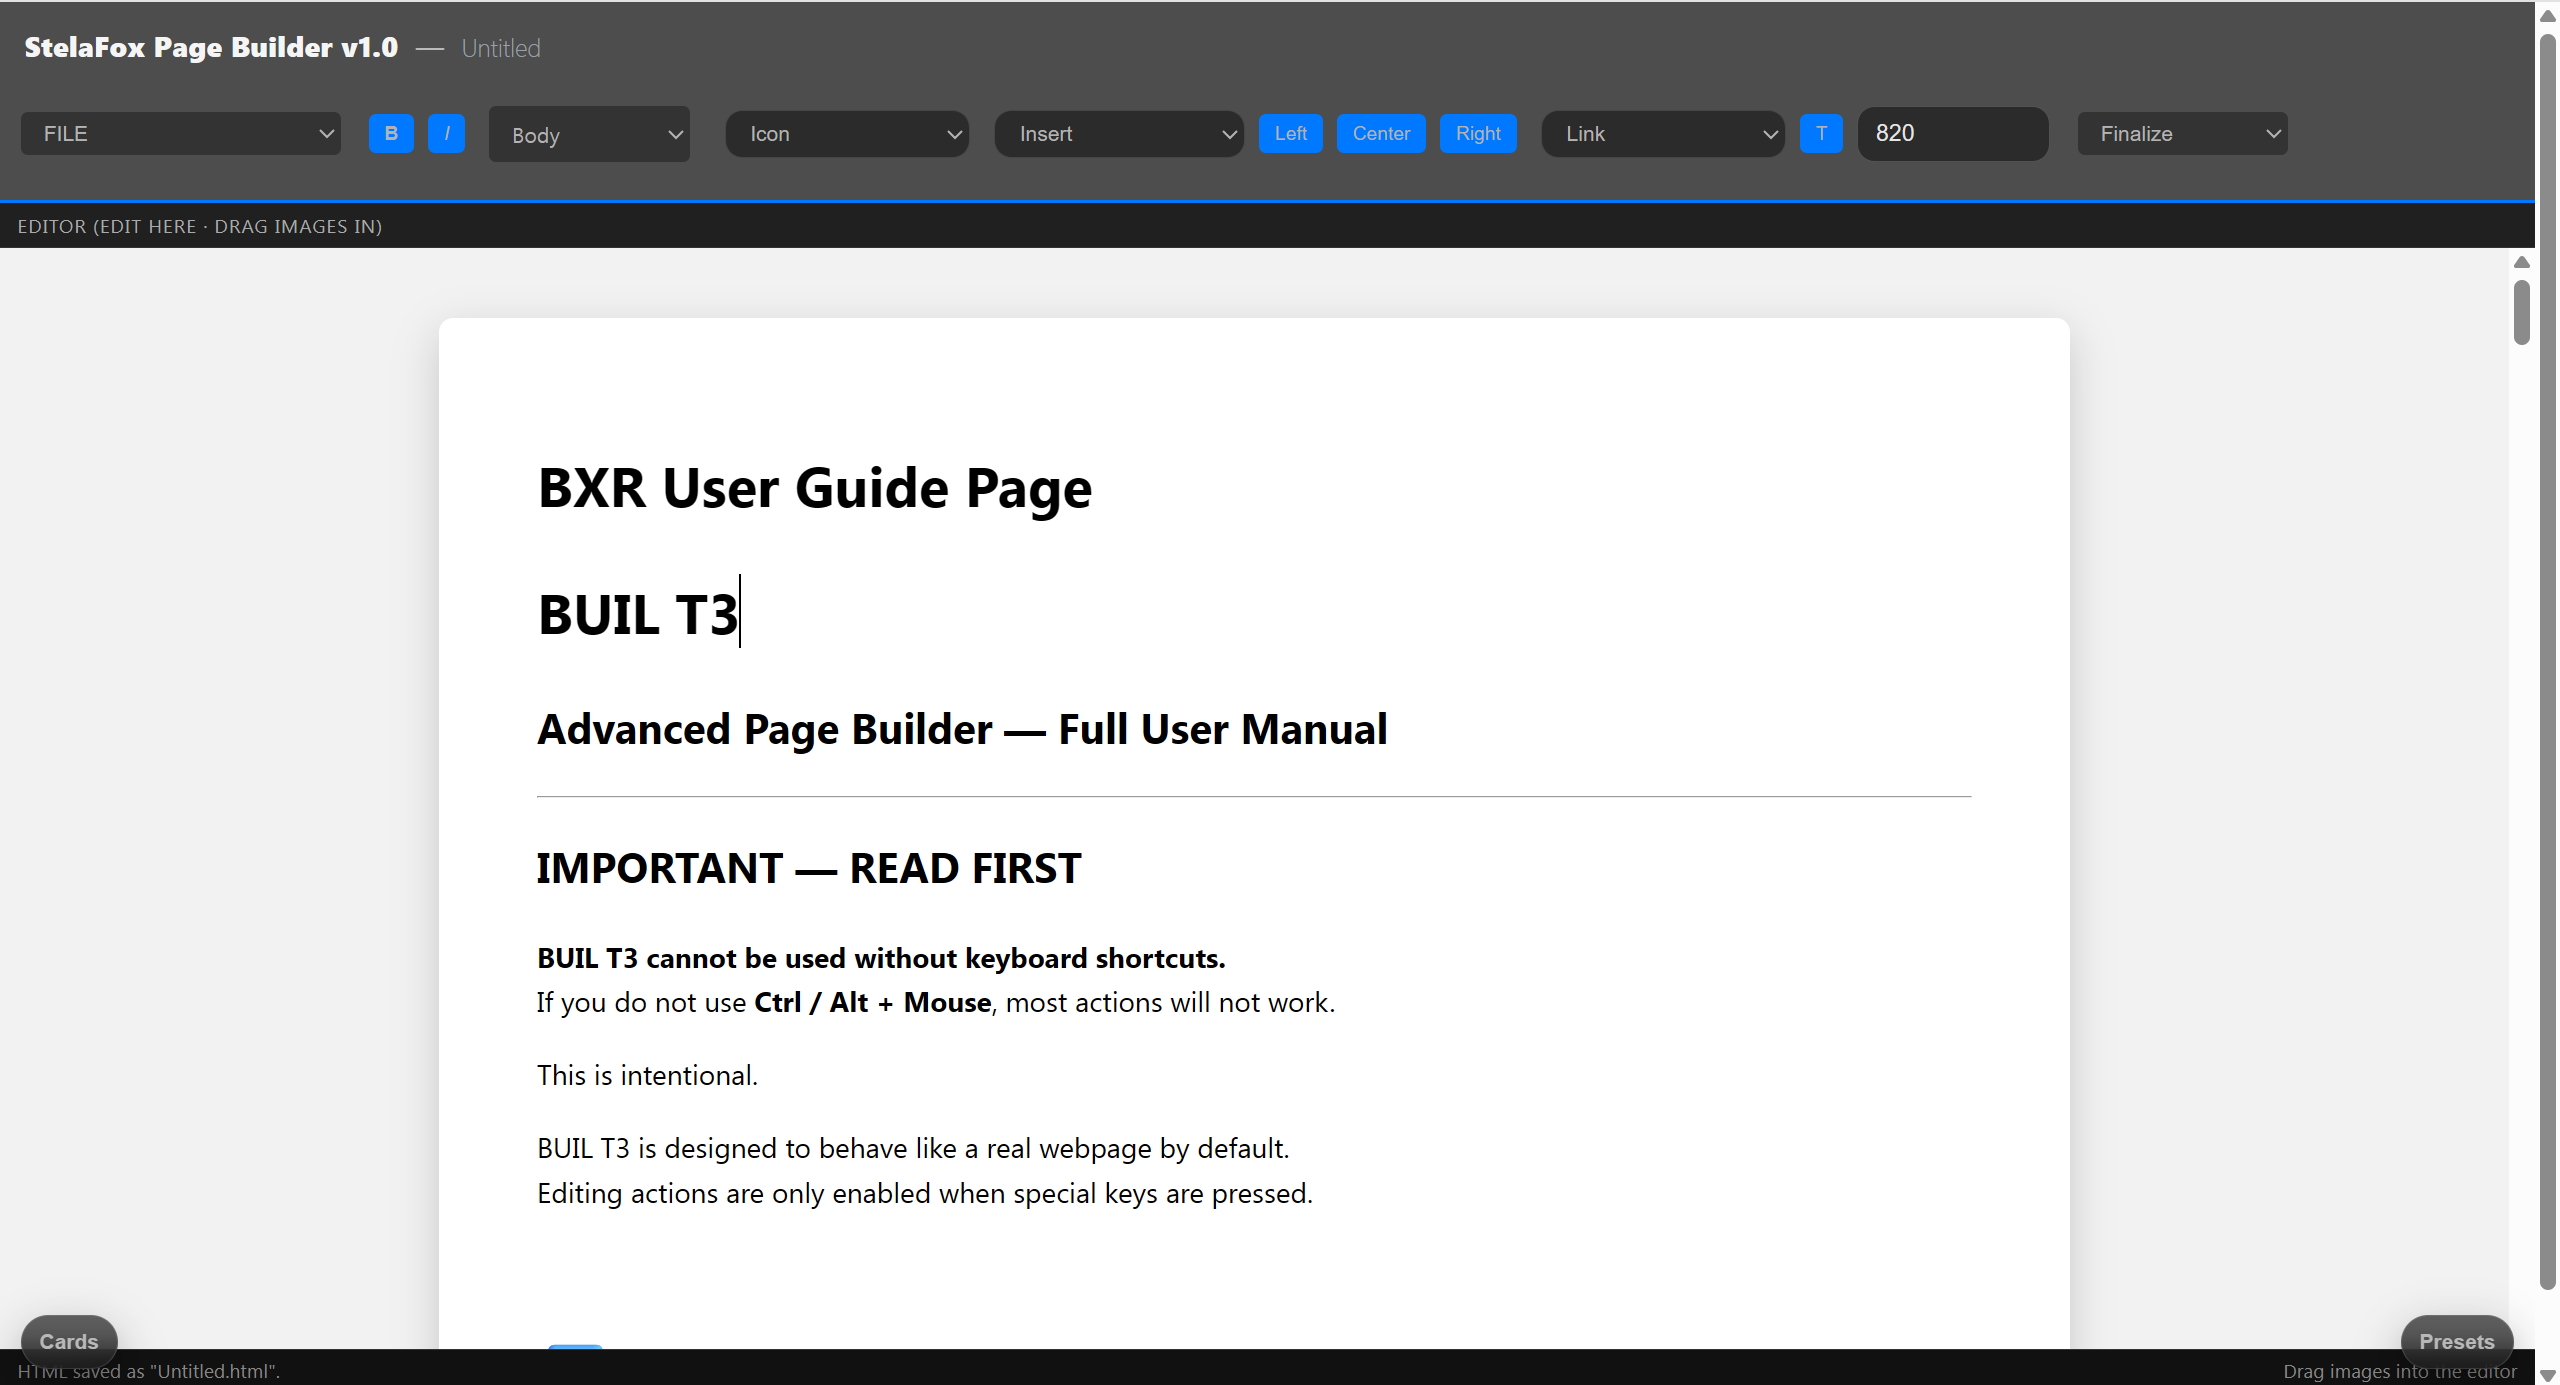The width and height of the screenshot is (2560, 1385).
Task: Align text Left
Action: [1290, 133]
